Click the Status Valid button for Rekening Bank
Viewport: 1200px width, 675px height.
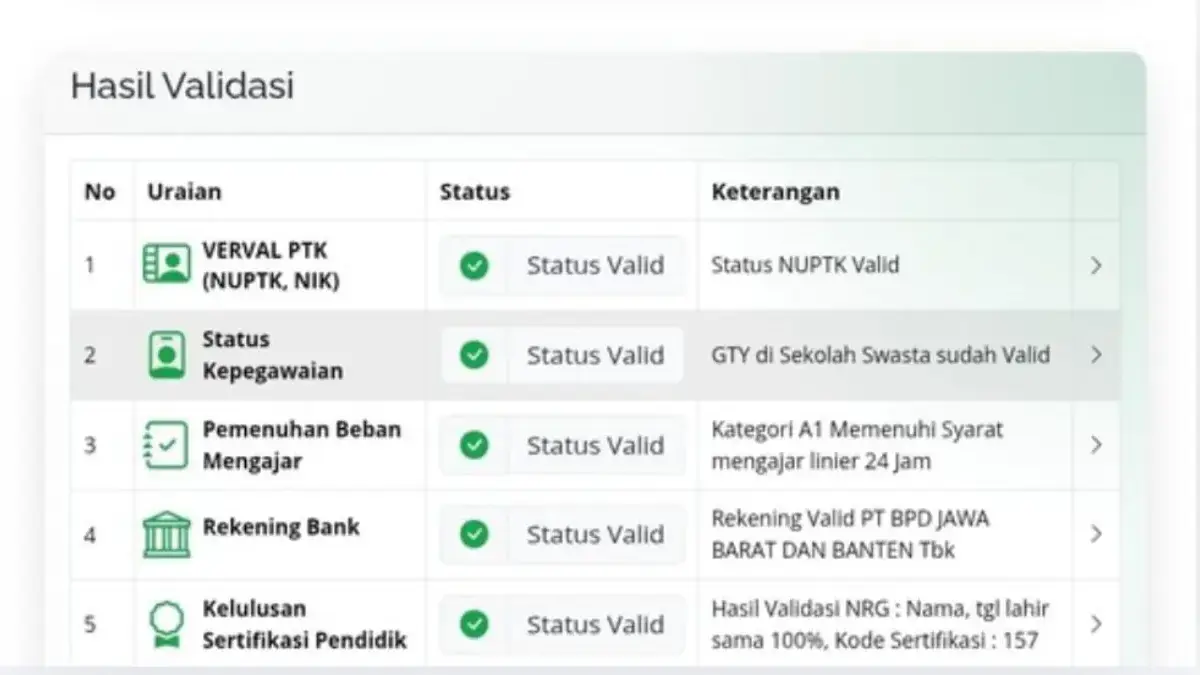[x=562, y=534]
